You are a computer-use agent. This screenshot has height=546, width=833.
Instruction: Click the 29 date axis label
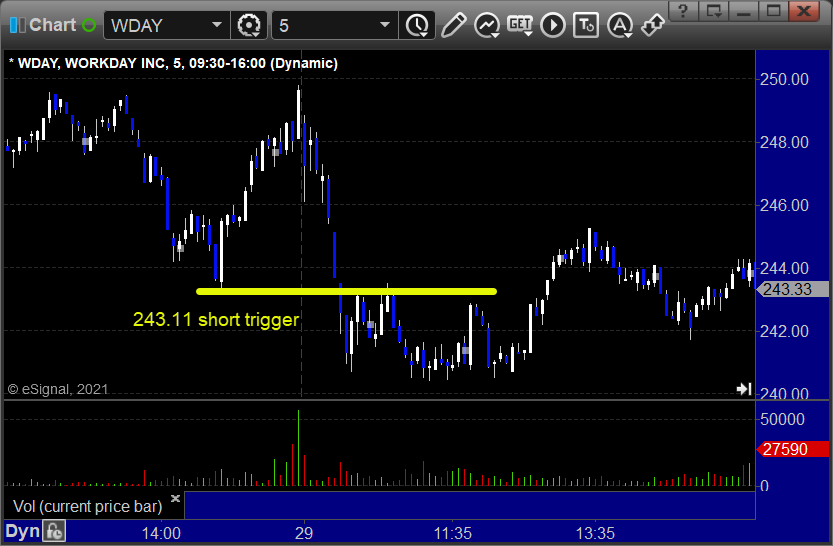click(304, 533)
